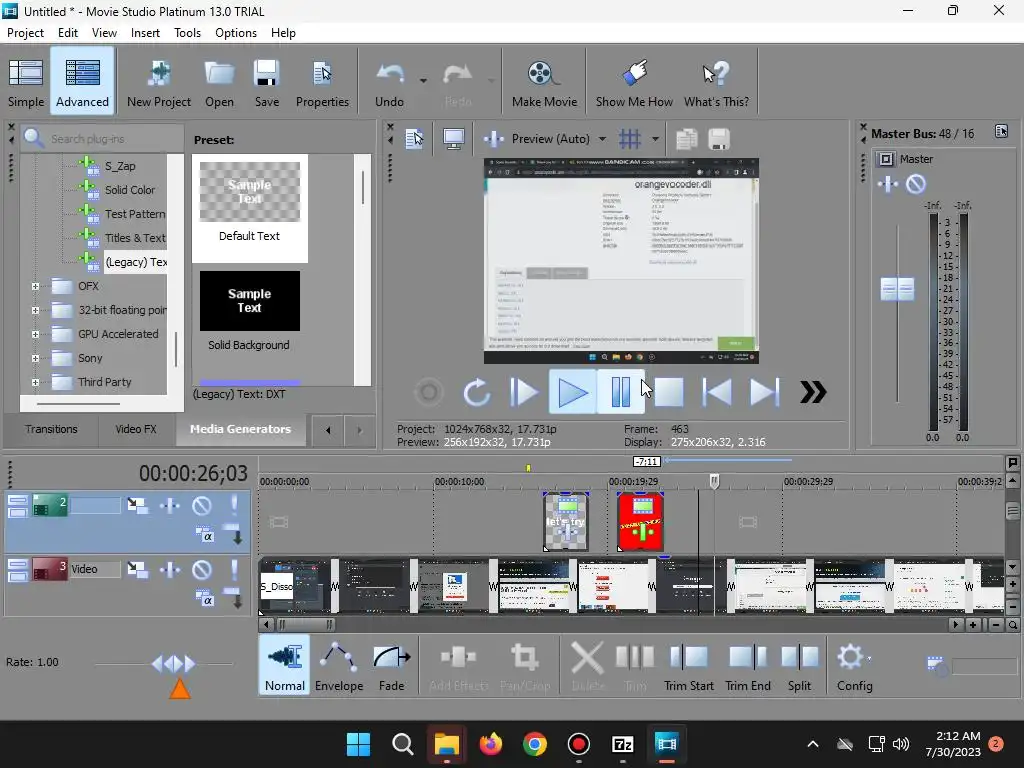
Task: Open Video track 3 FX
Action: coord(170,569)
